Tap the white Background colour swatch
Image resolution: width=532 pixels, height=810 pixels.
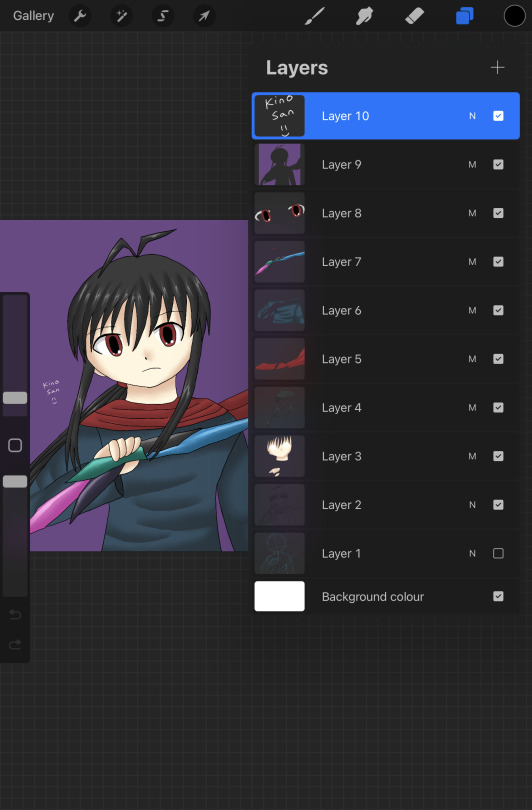click(x=279, y=596)
